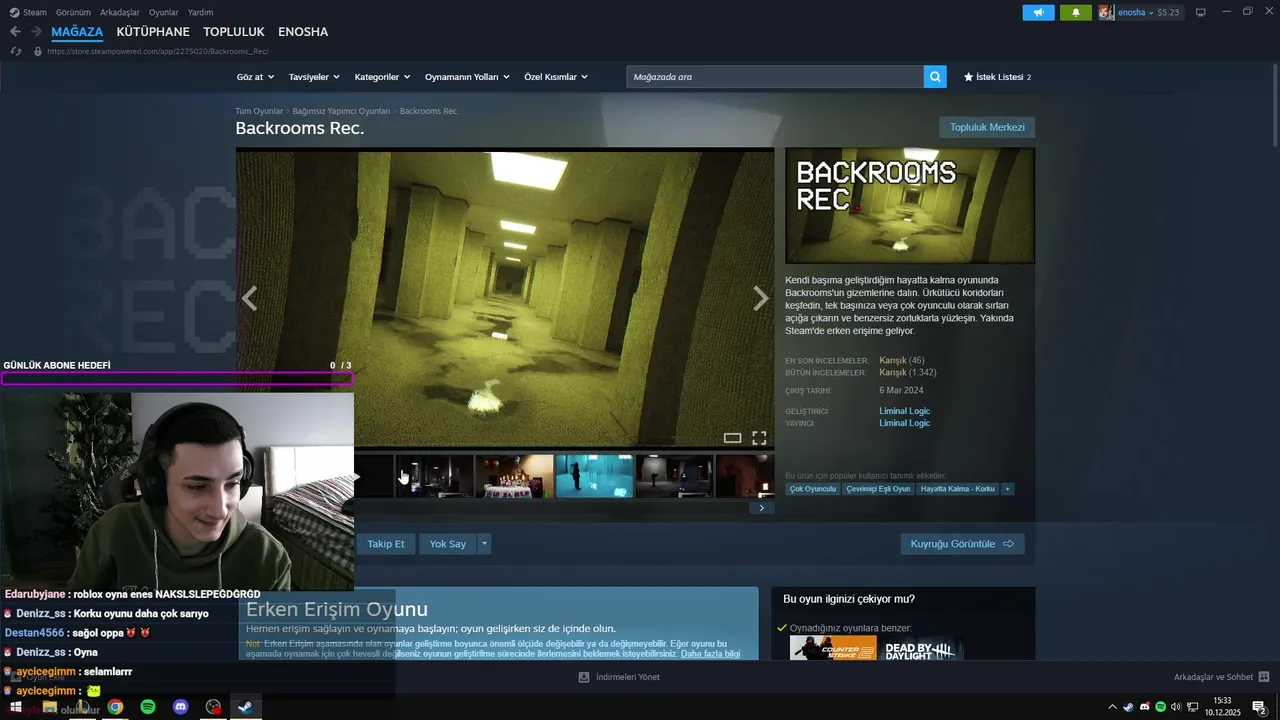Show next screenshot with right carousel arrow
Viewport: 1280px width, 720px height.
point(761,298)
